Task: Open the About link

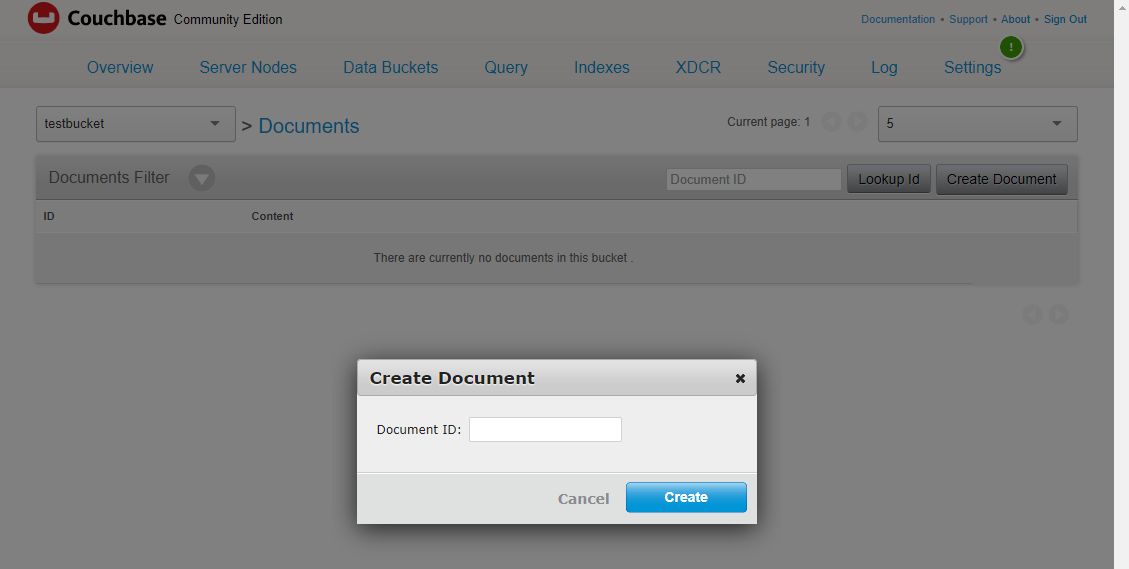Action: point(1015,19)
